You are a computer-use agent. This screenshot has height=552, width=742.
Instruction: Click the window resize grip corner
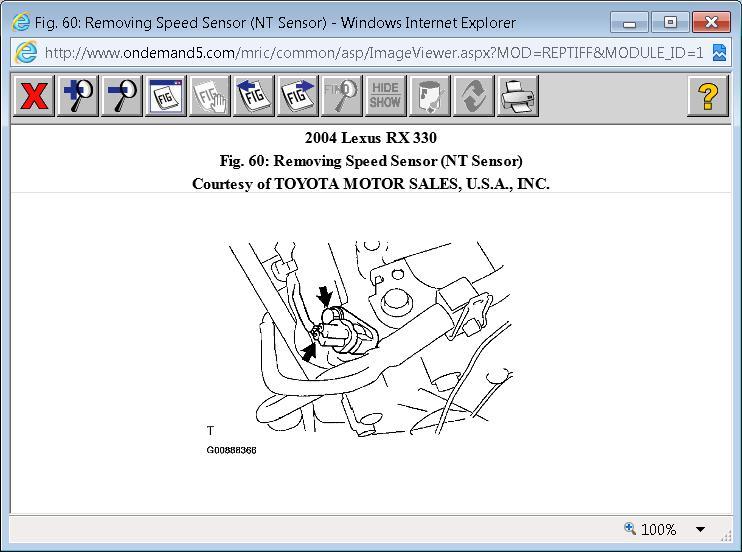click(x=726, y=536)
